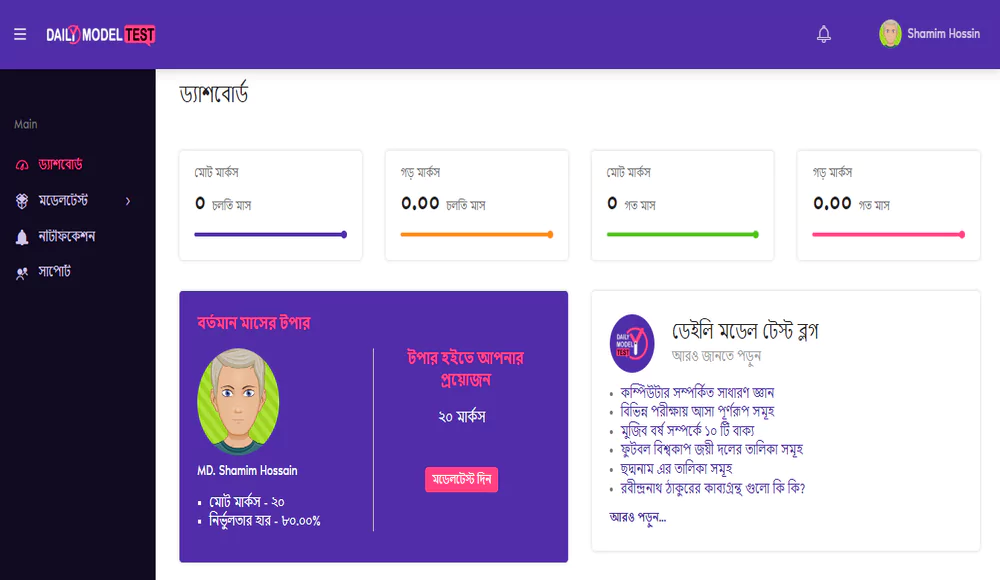Open সাপোর্ট in the sidebar
The width and height of the screenshot is (1000, 580).
pos(54,271)
